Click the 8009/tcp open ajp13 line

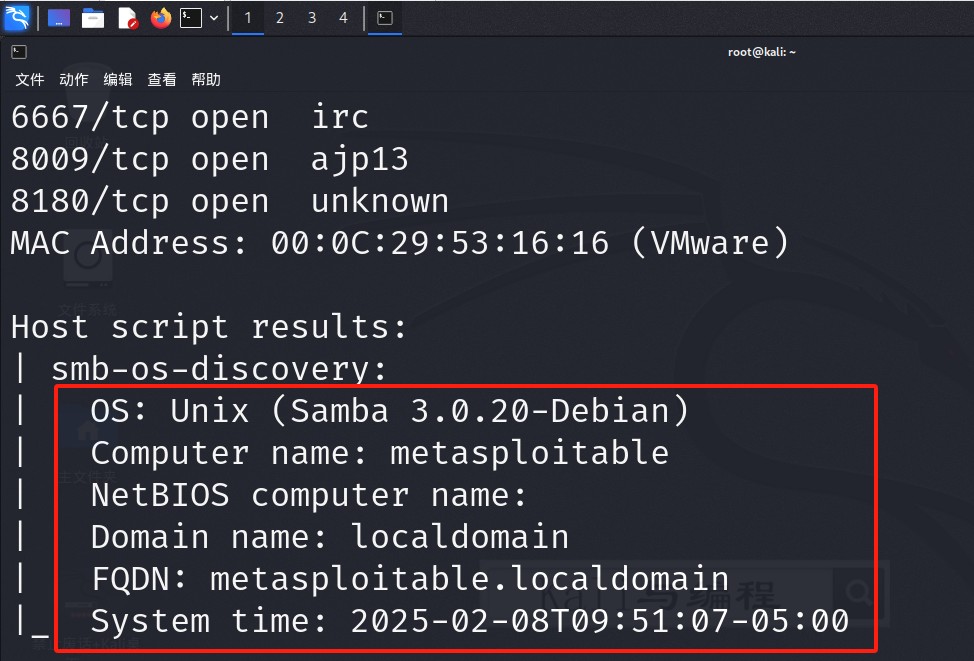pos(210,160)
